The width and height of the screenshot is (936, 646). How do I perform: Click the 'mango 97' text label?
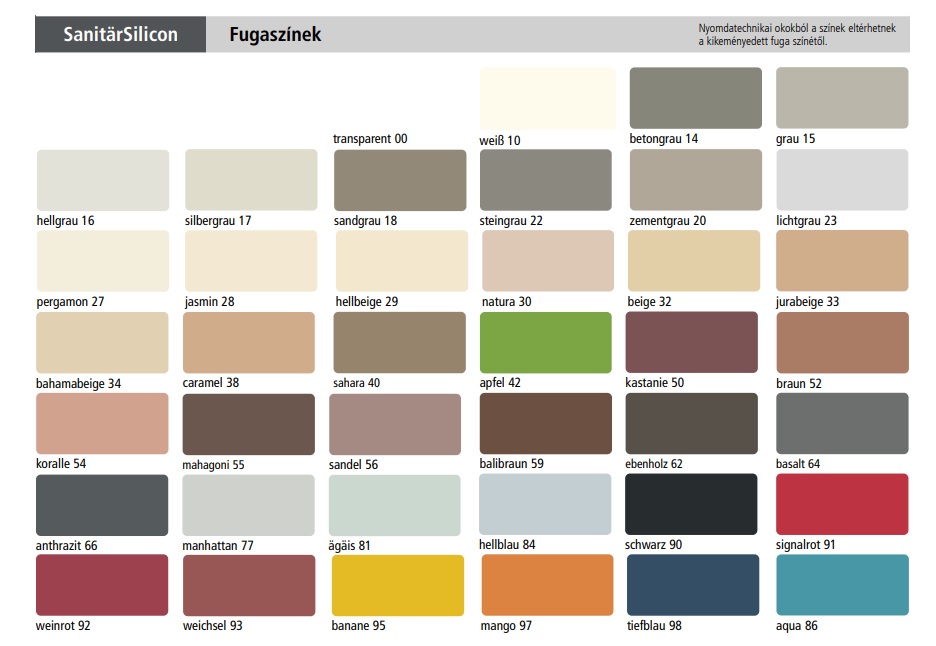pyautogui.click(x=506, y=626)
